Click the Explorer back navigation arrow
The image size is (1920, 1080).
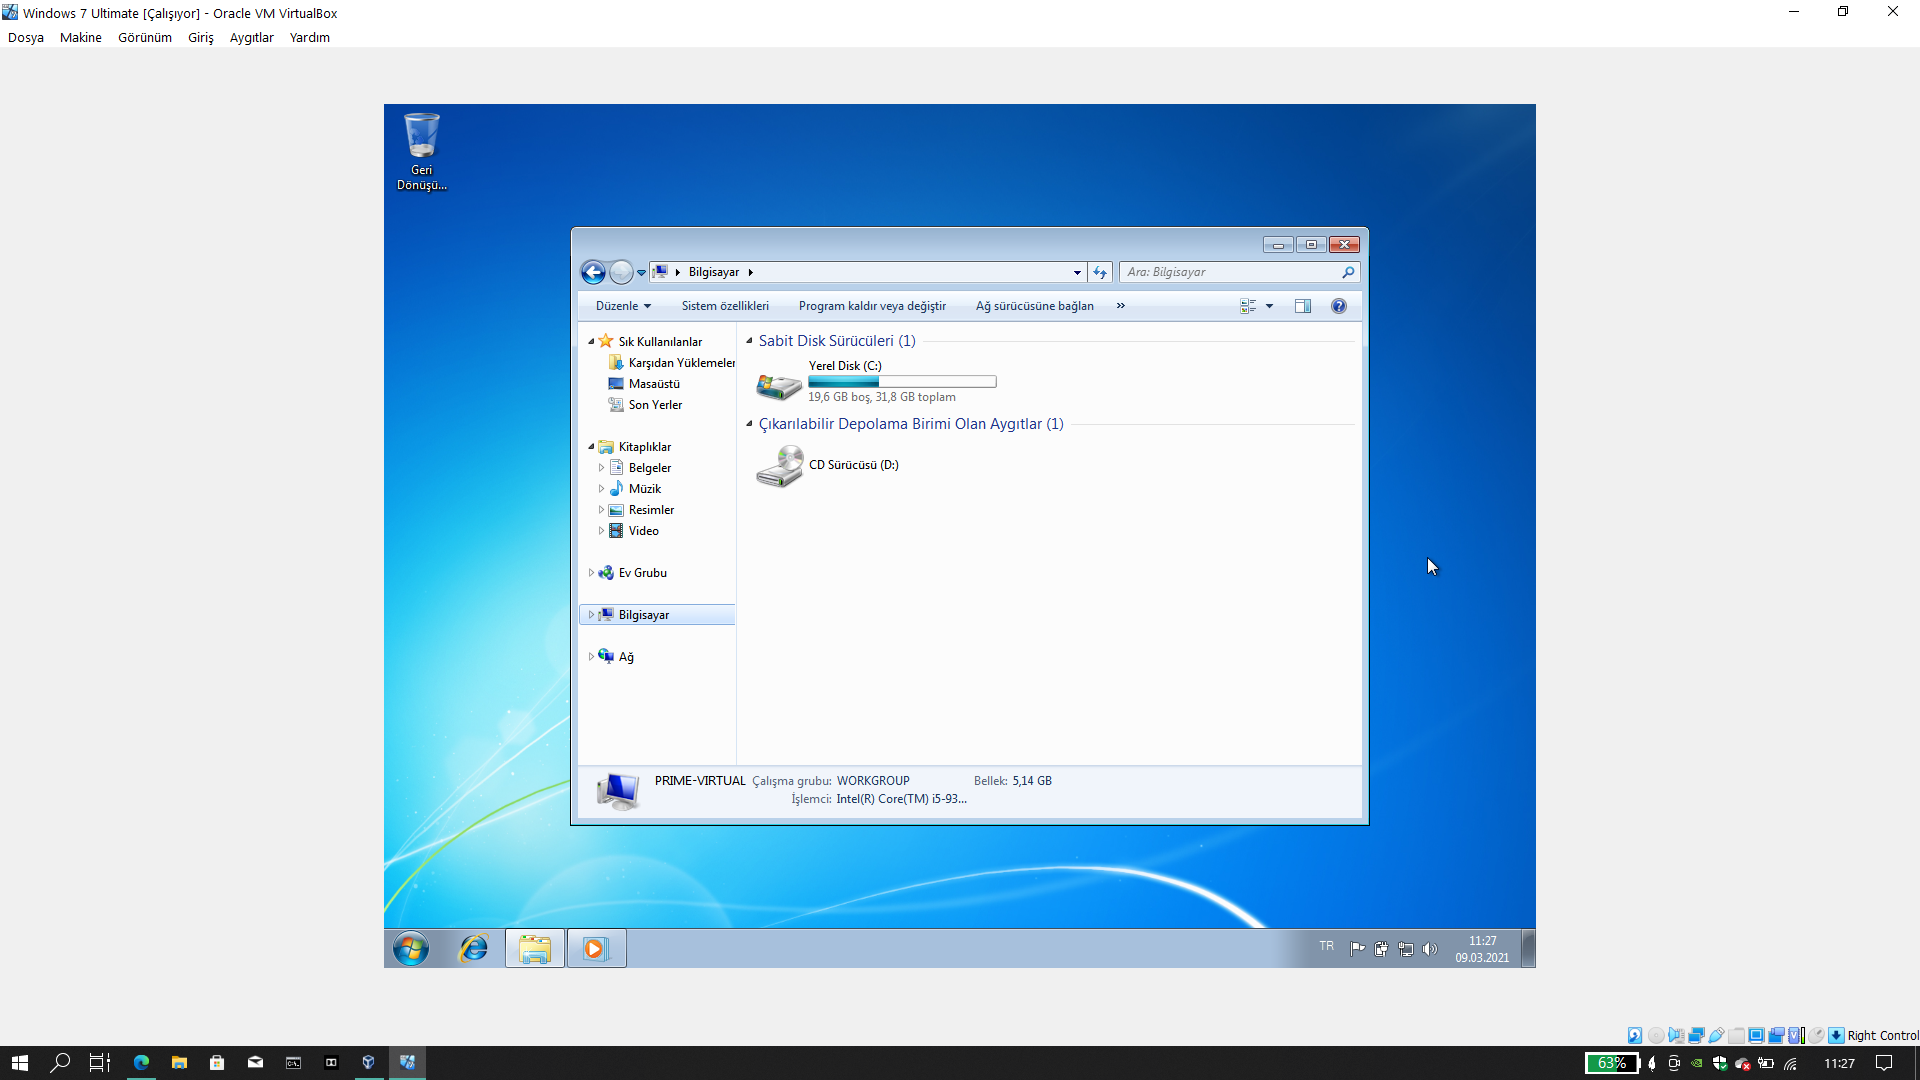593,272
